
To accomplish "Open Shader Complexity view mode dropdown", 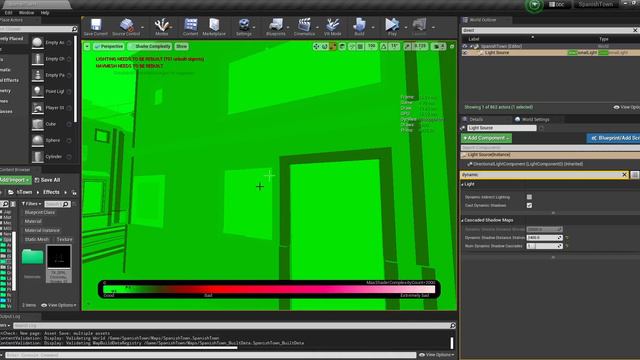I will [x=149, y=47].
